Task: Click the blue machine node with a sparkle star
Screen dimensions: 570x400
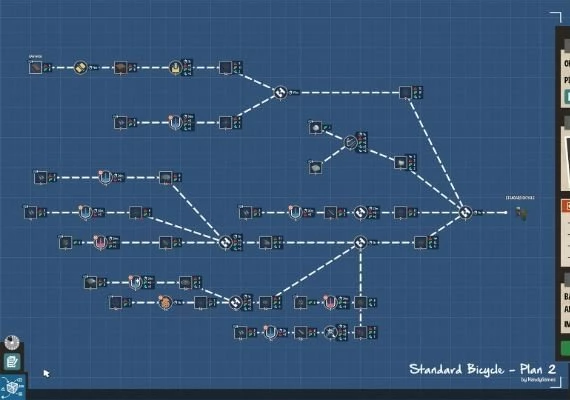Action: (x=136, y=282)
